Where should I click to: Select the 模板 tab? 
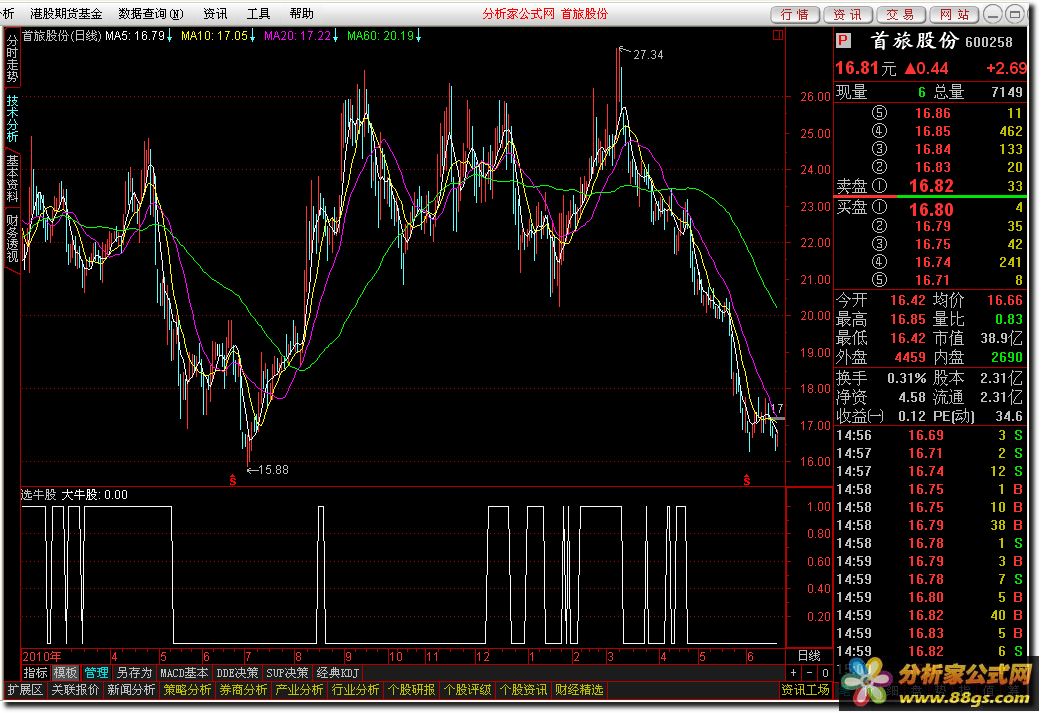(65, 673)
